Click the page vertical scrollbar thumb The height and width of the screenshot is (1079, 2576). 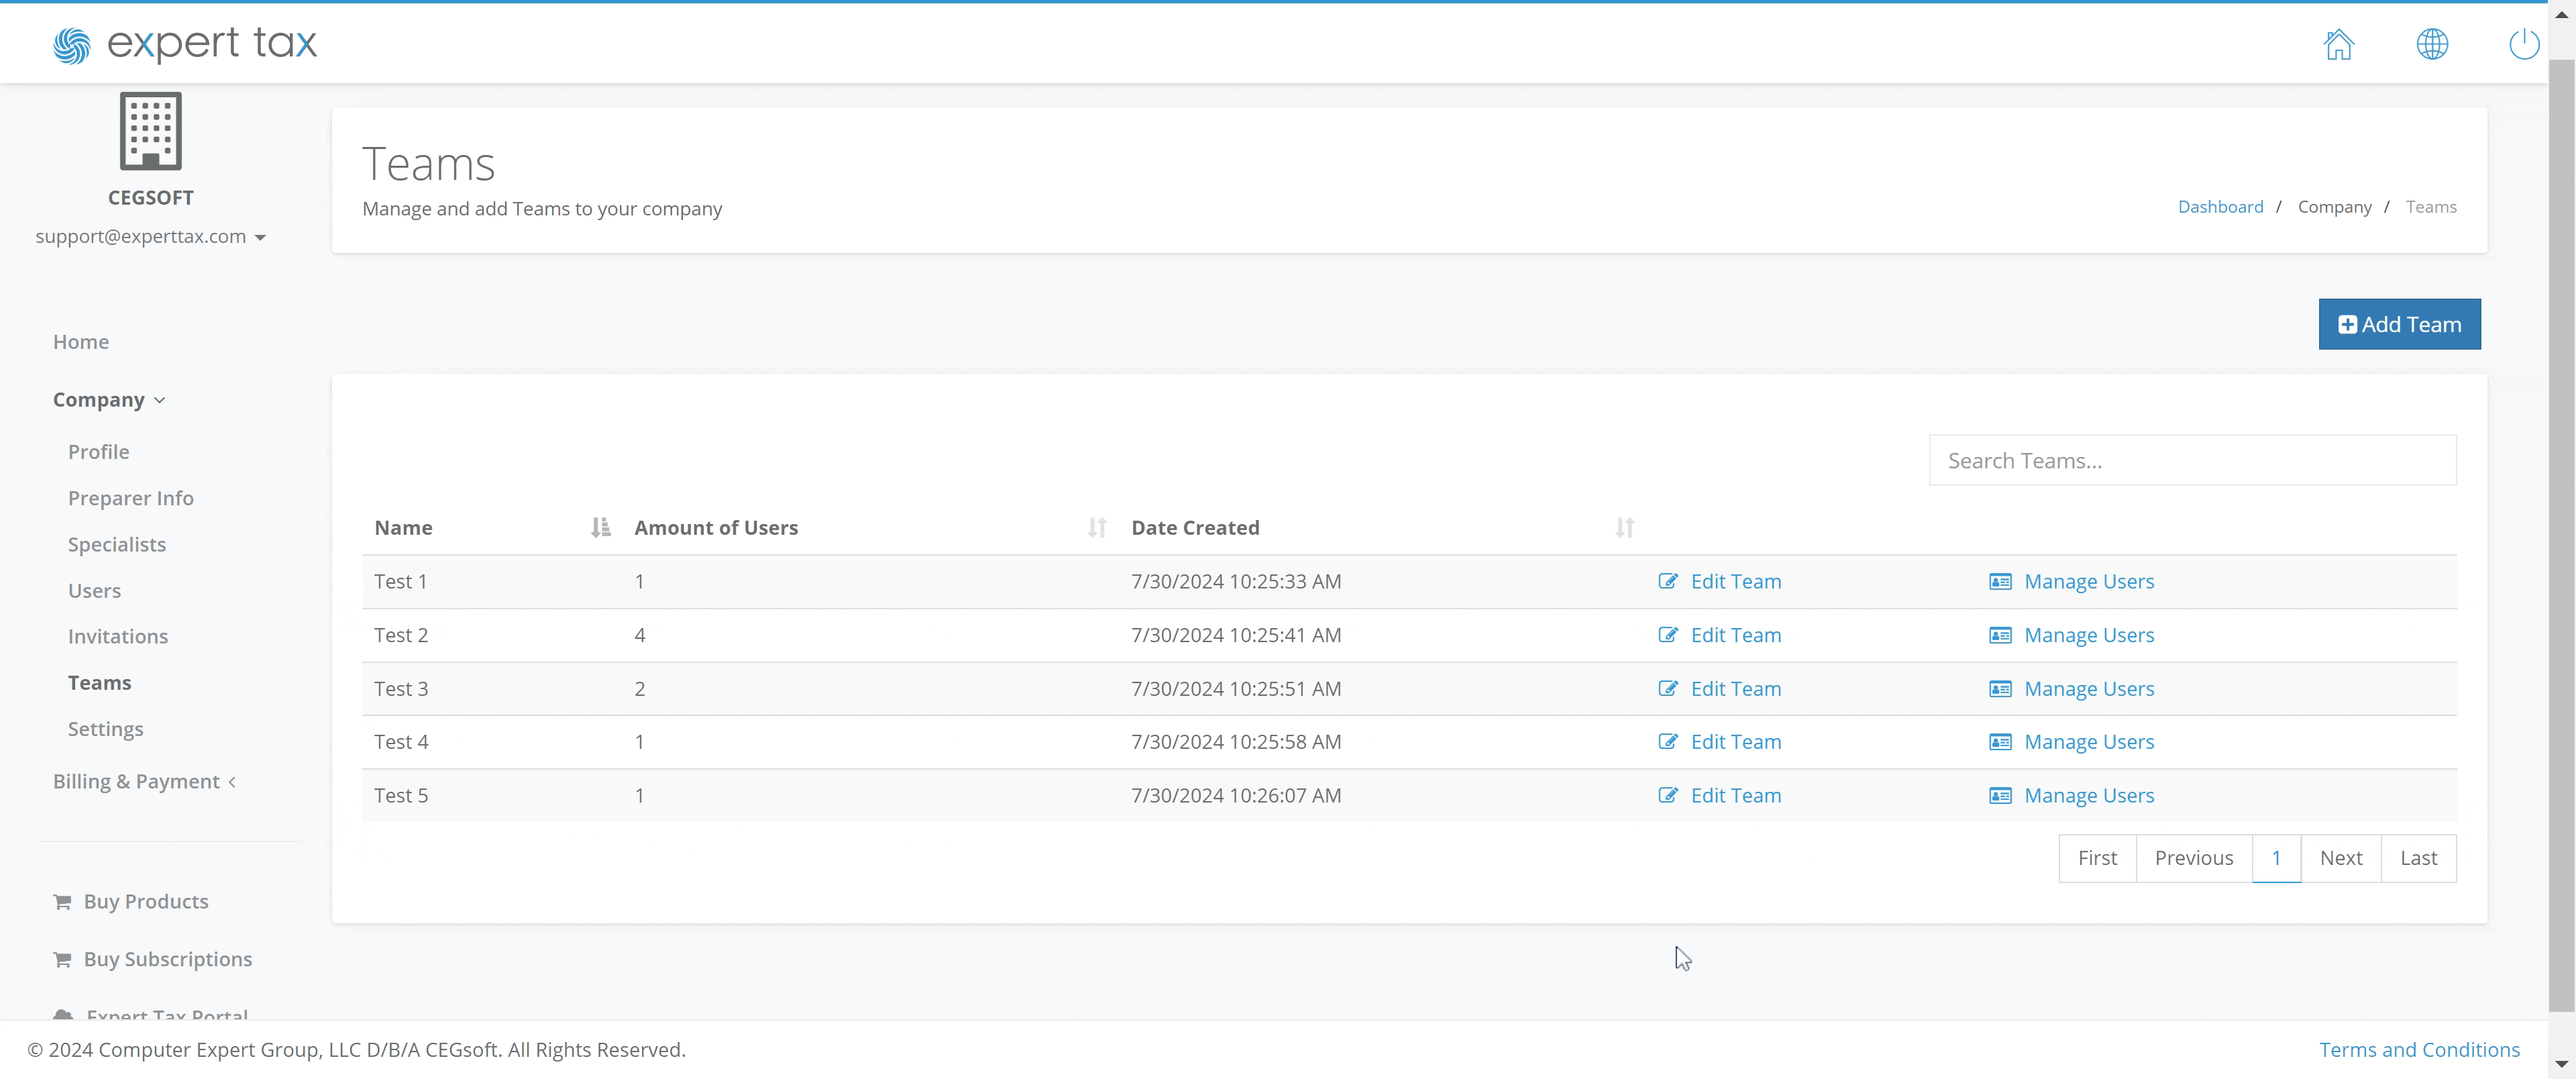click(x=2561, y=535)
